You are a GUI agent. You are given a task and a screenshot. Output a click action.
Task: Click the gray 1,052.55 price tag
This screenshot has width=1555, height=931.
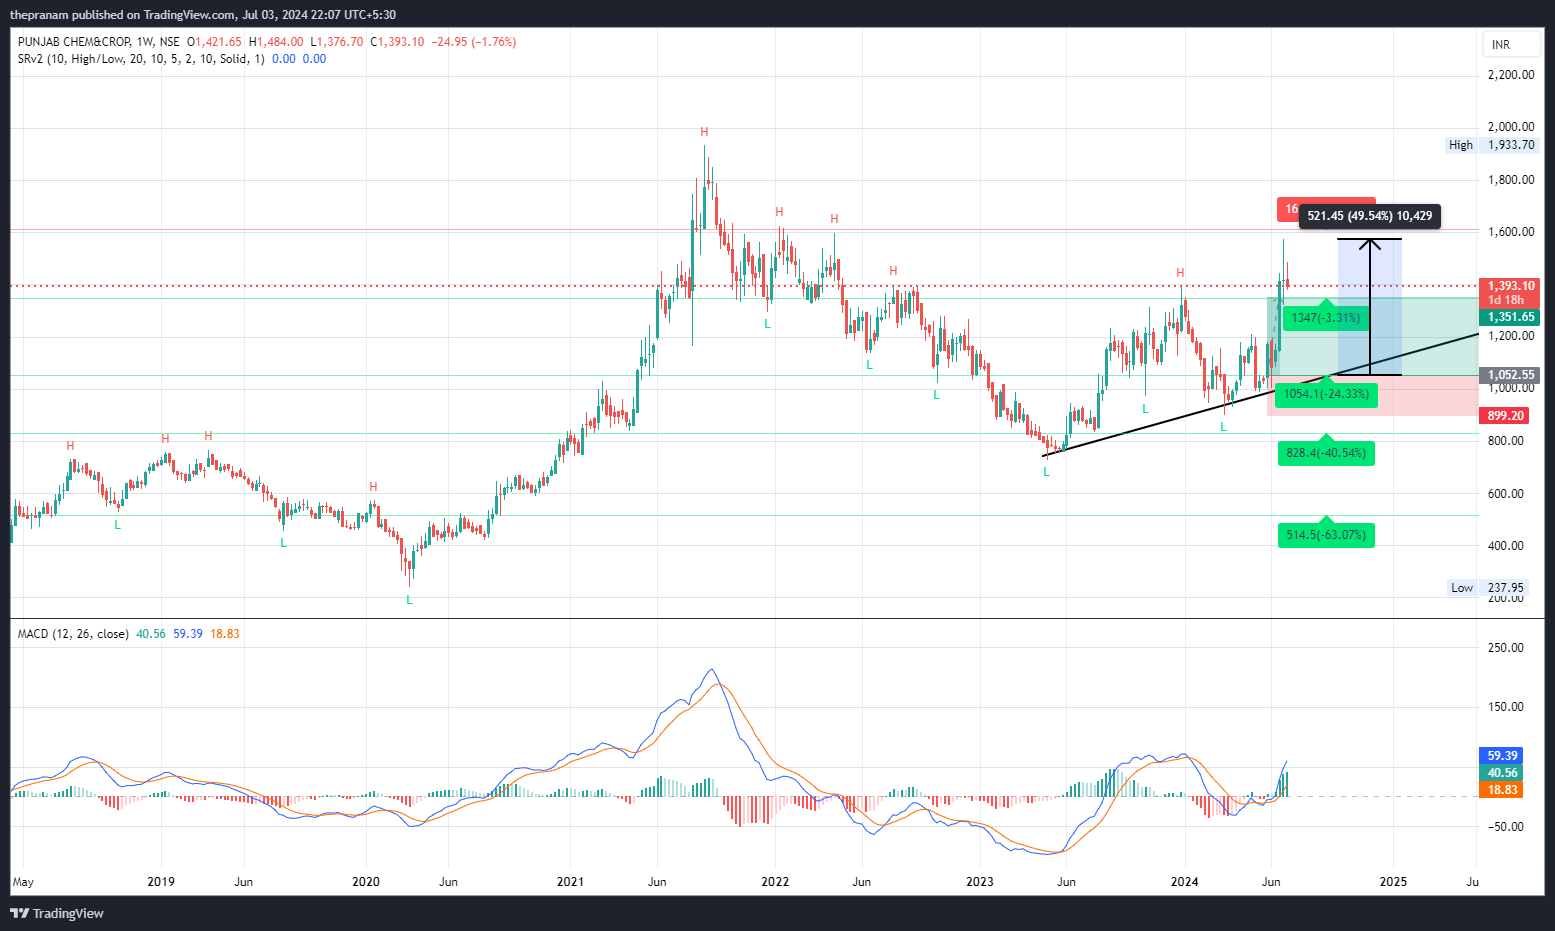[1510, 375]
